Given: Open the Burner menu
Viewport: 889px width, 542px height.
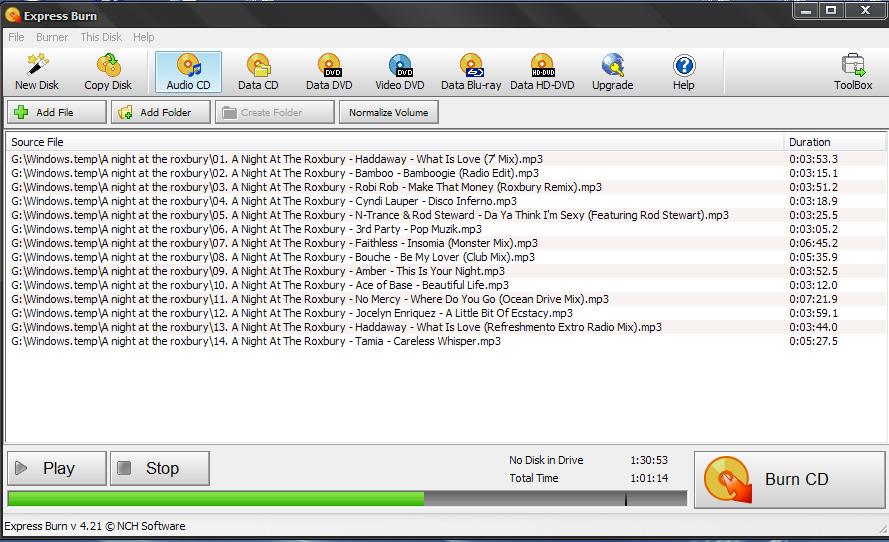Looking at the screenshot, I should tap(52, 37).
